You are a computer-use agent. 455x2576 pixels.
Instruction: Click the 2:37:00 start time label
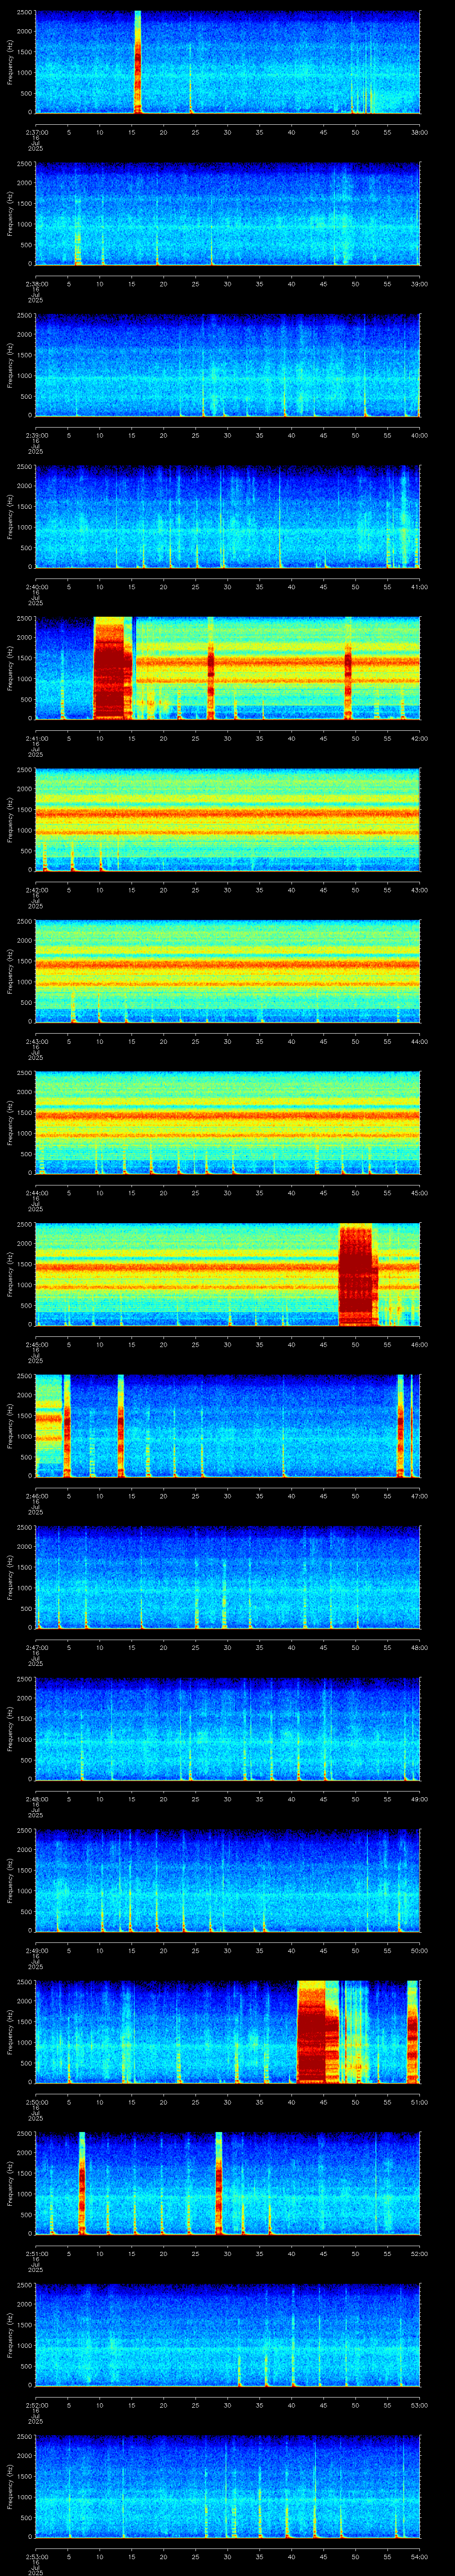(36, 132)
